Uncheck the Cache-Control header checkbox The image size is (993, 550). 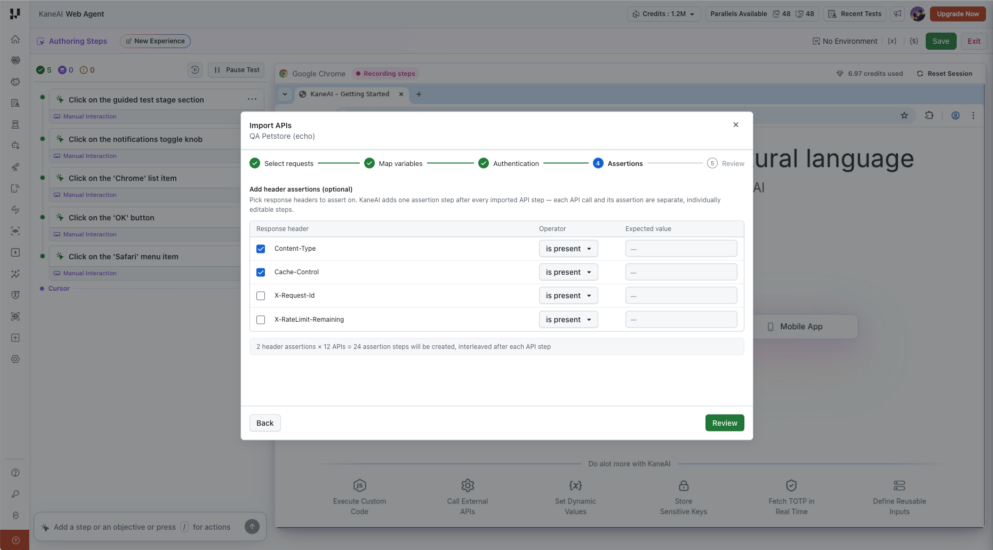click(x=260, y=272)
